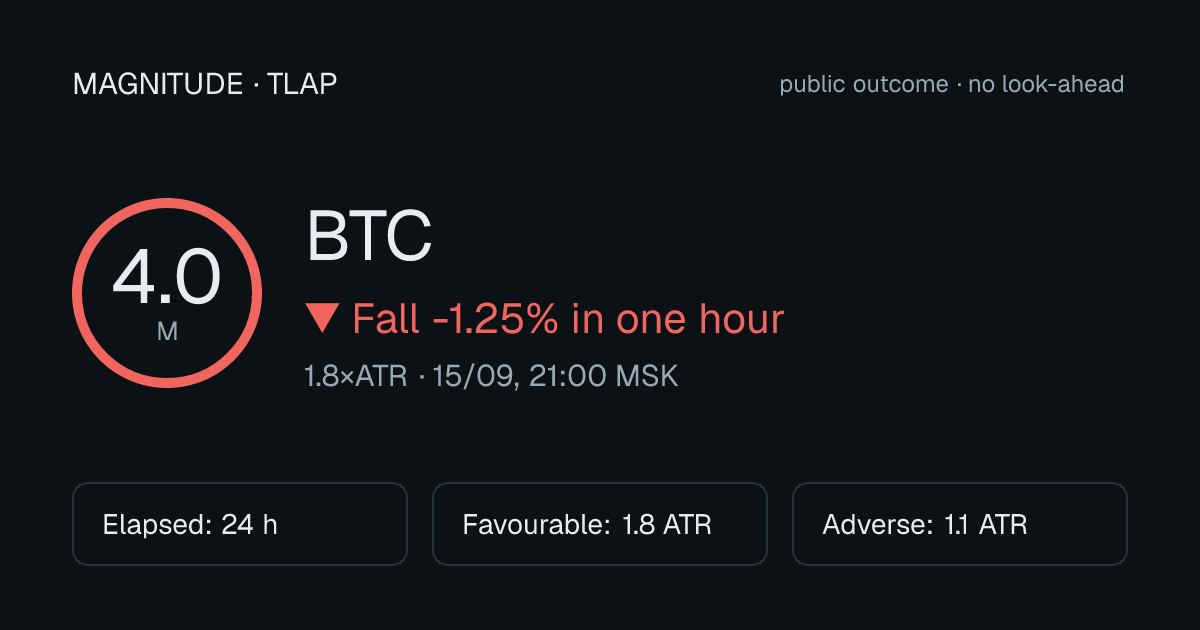Click the MAGNITUDE · TLAP header label
The height and width of the screenshot is (630, 1200).
[205, 85]
